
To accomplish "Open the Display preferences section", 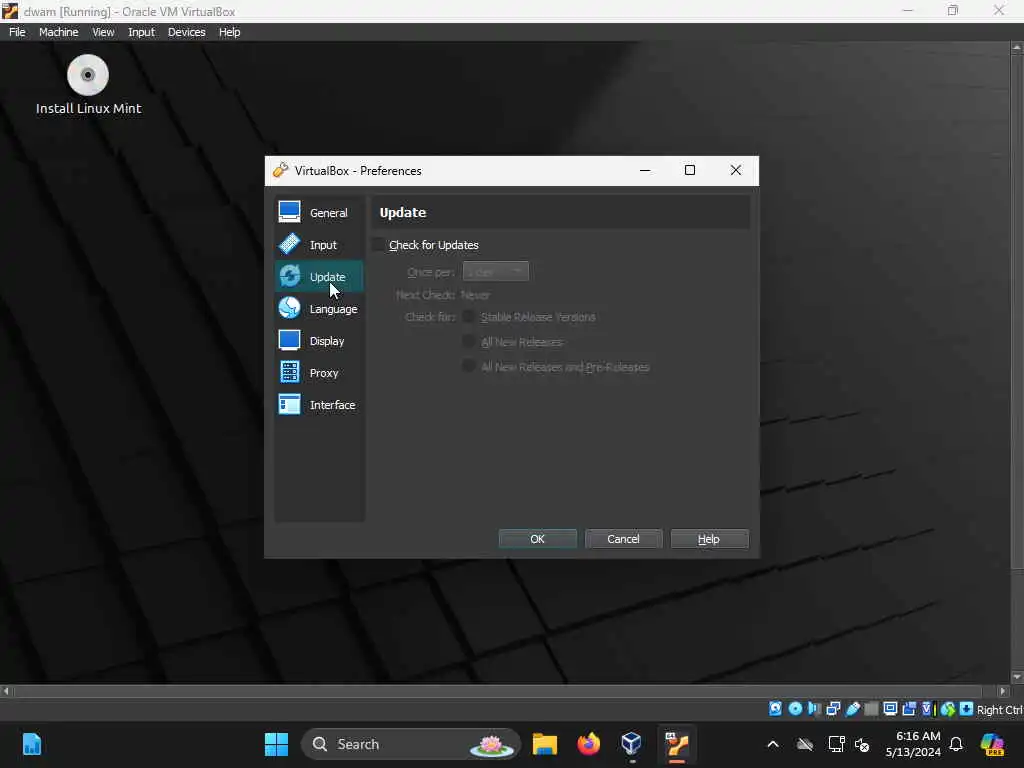I will click(x=319, y=340).
